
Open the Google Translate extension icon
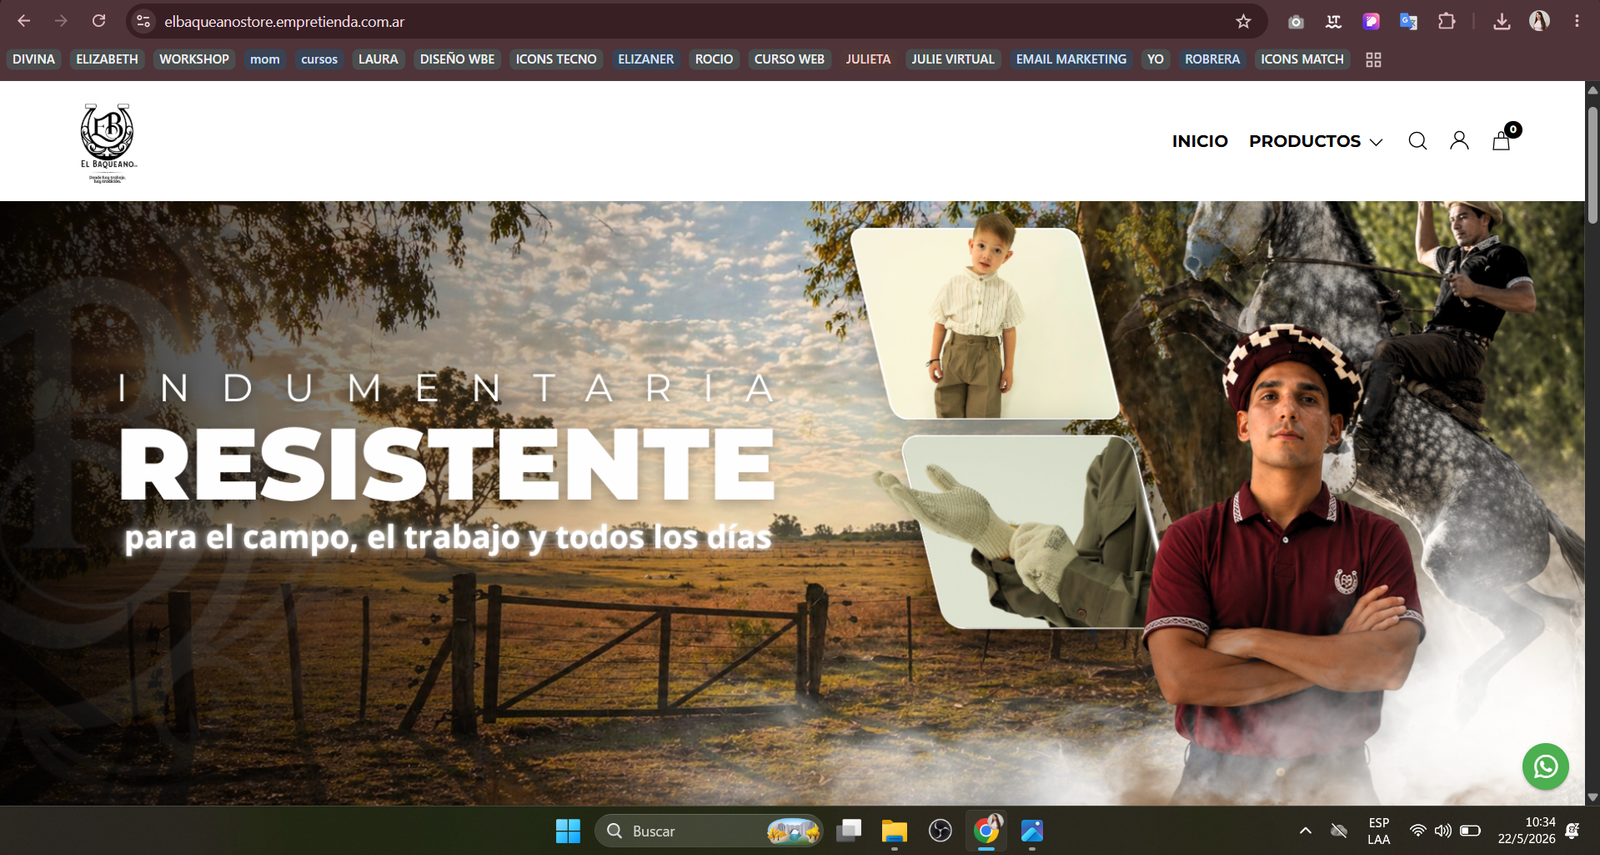(1408, 21)
